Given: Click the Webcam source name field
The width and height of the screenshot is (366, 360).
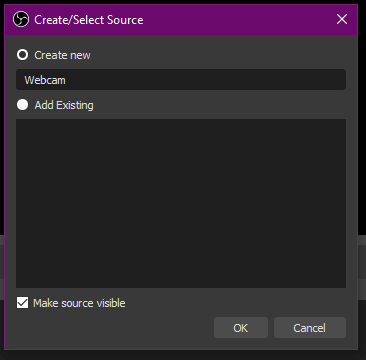Looking at the screenshot, I should [181, 80].
